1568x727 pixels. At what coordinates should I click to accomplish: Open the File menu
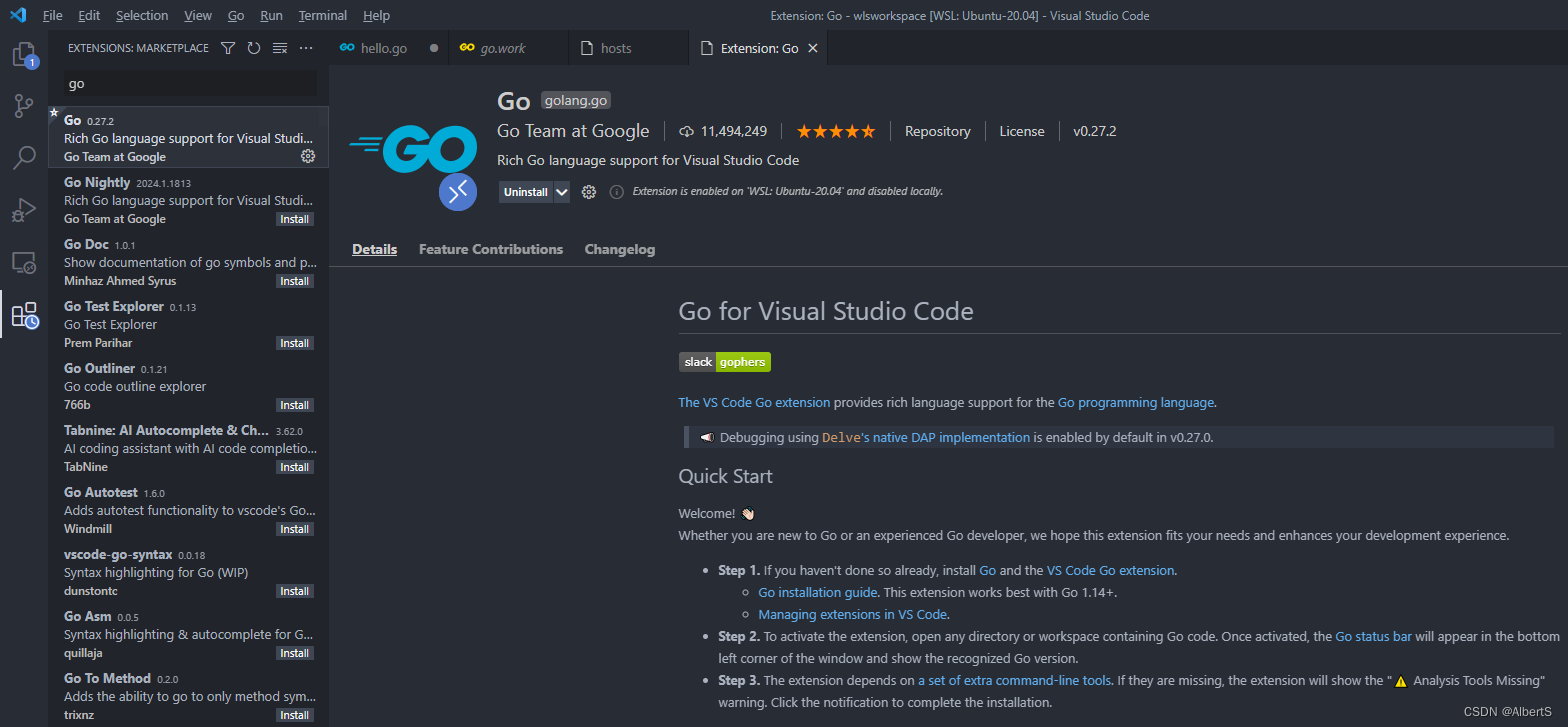tap(53, 15)
